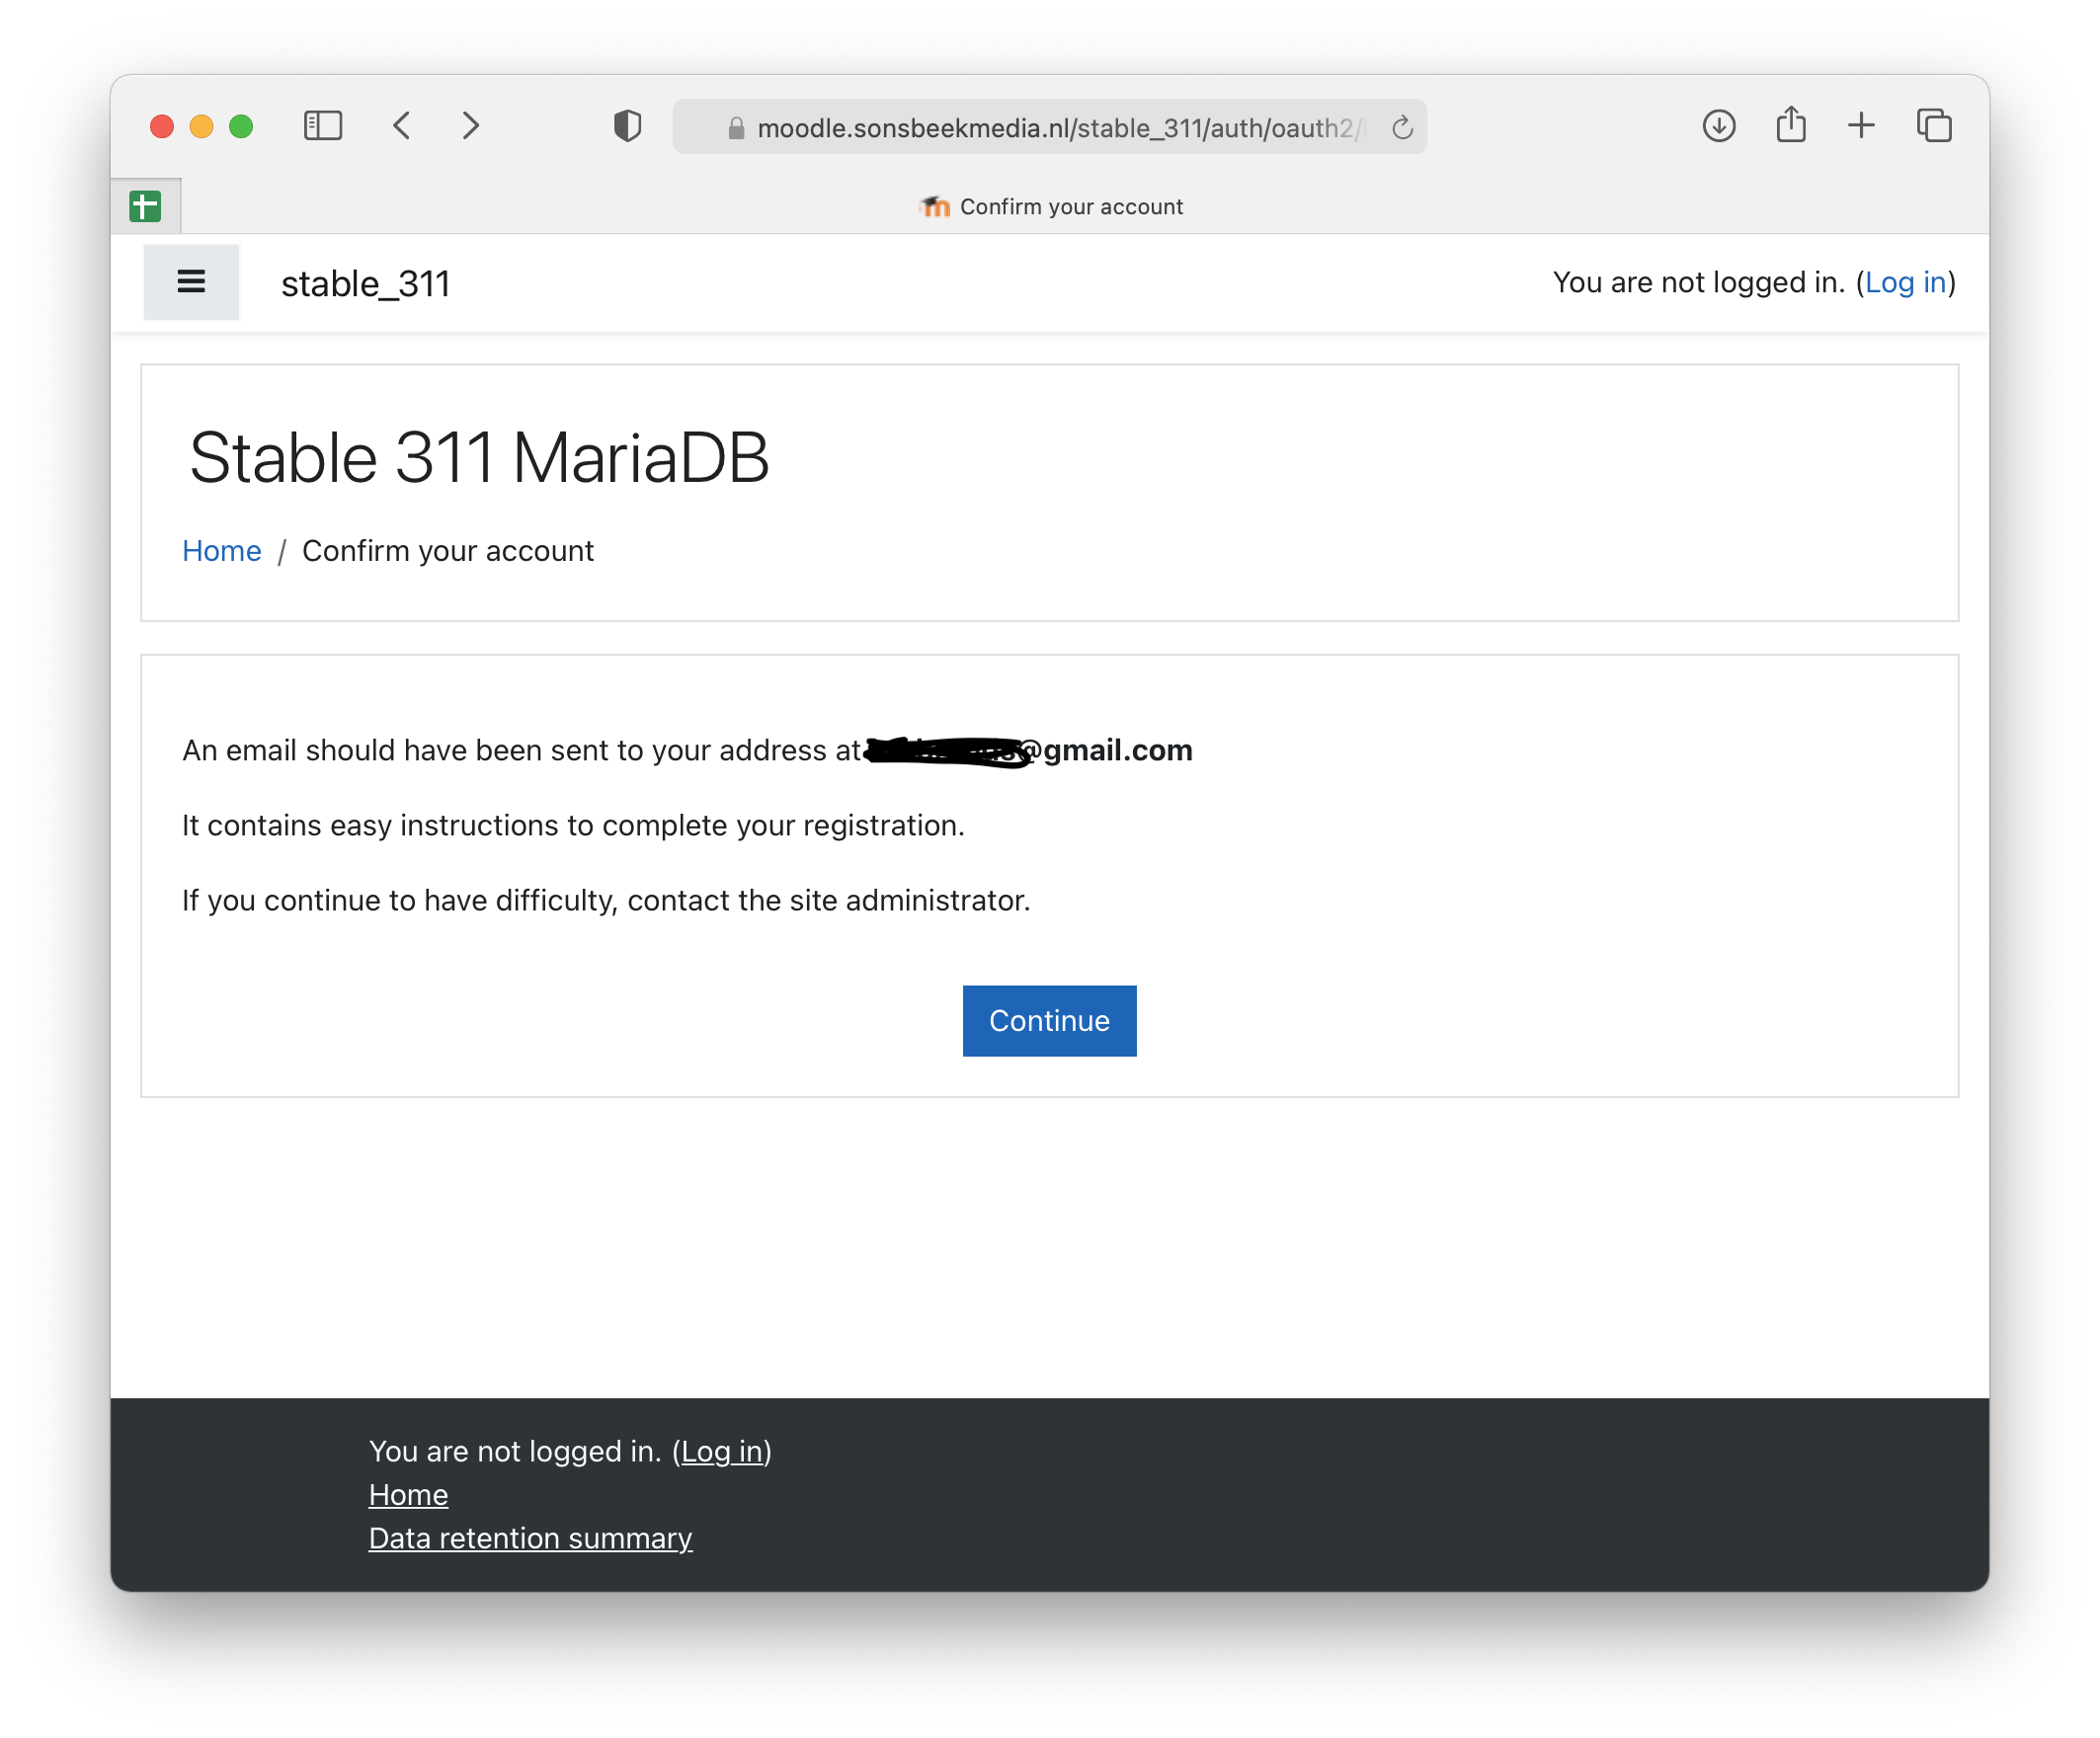
Task: Open the hamburger side menu button
Action: 191,282
